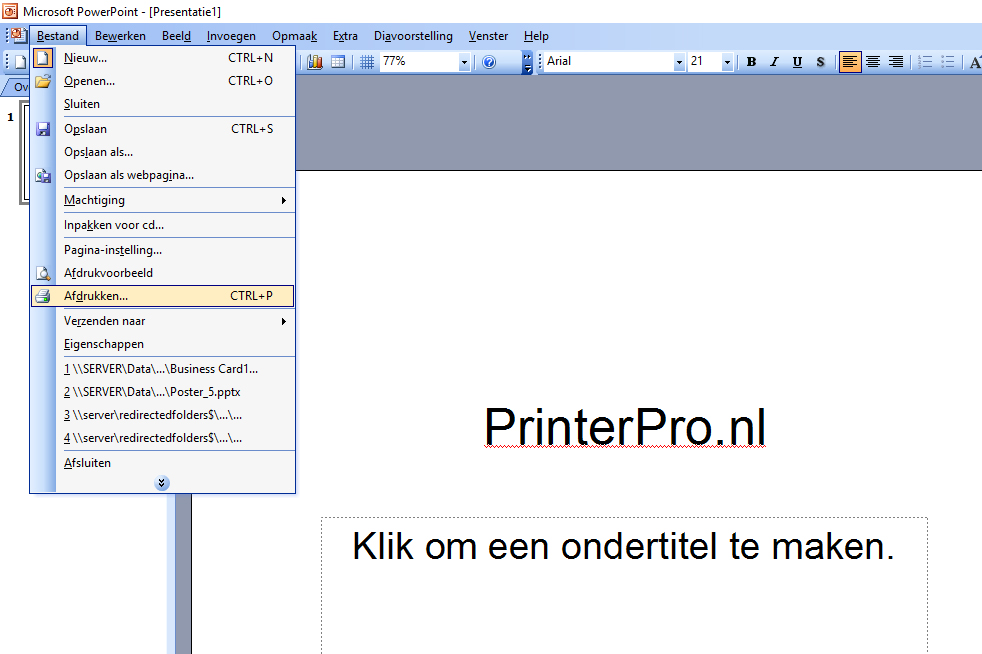Toggle Underline formatting
This screenshot has width=982, height=654.
click(797, 61)
